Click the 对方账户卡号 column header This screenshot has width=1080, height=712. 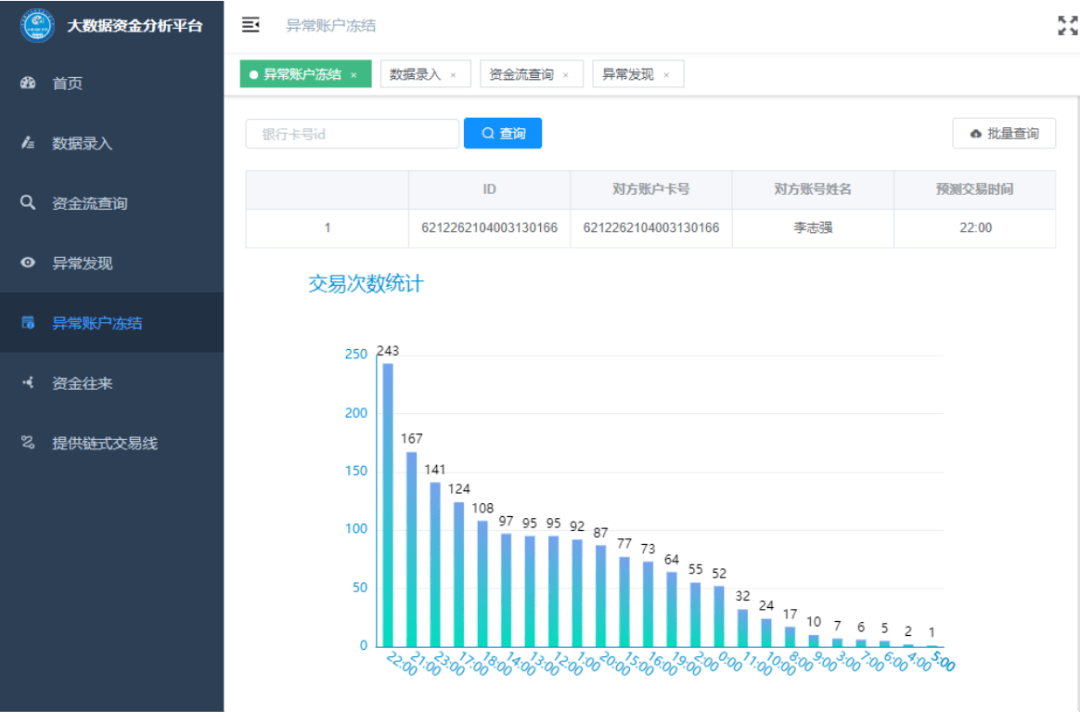coord(651,189)
